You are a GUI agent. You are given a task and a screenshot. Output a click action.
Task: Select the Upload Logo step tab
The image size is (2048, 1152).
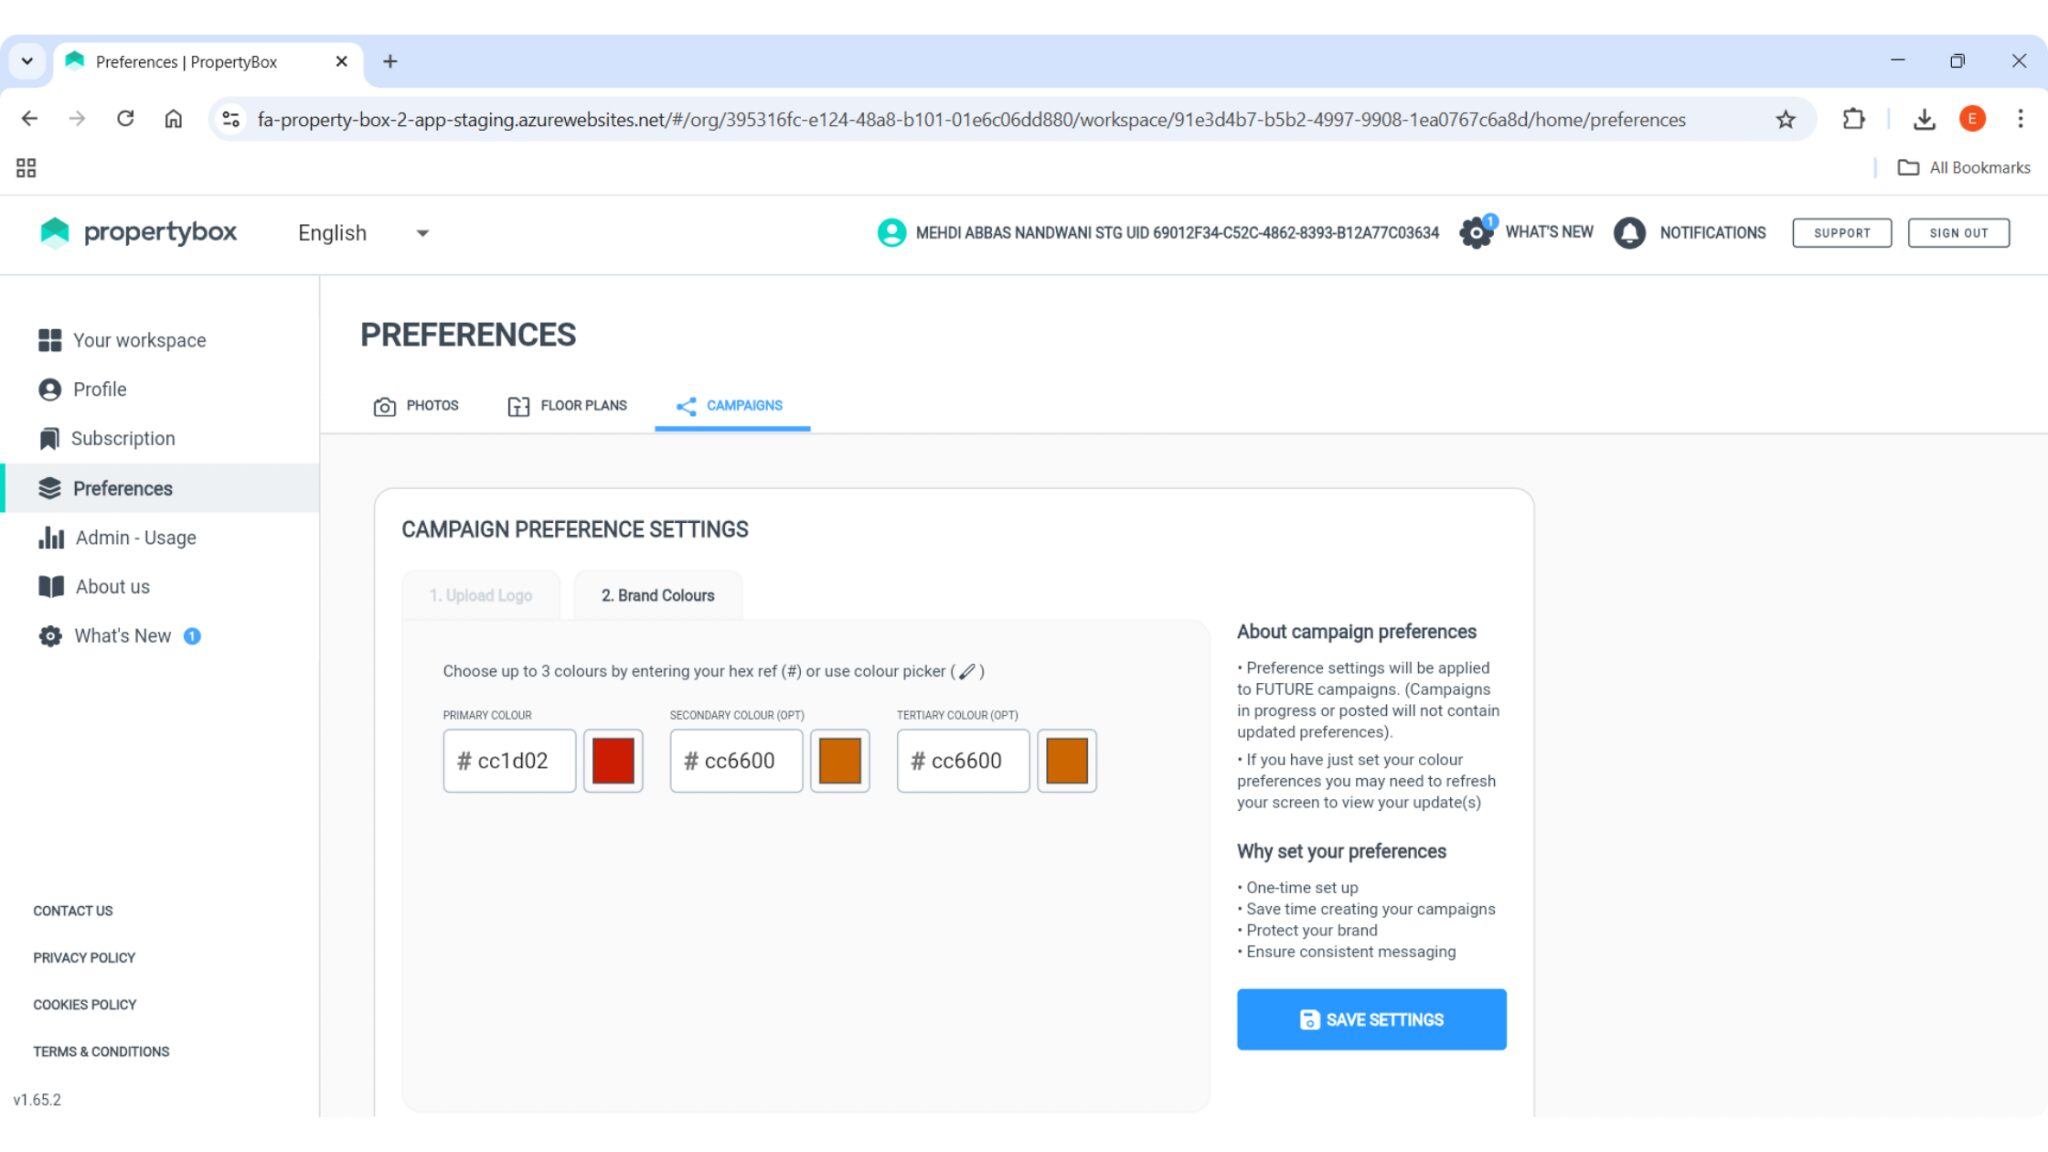pos(481,596)
